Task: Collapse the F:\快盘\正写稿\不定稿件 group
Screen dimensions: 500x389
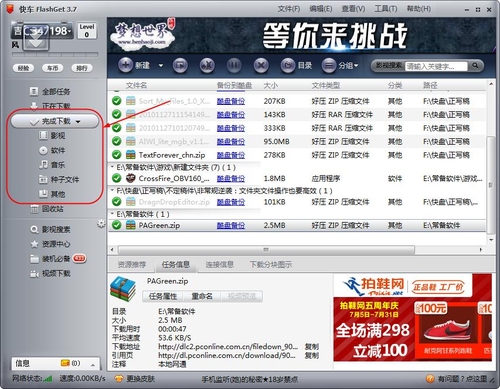Action: point(112,191)
